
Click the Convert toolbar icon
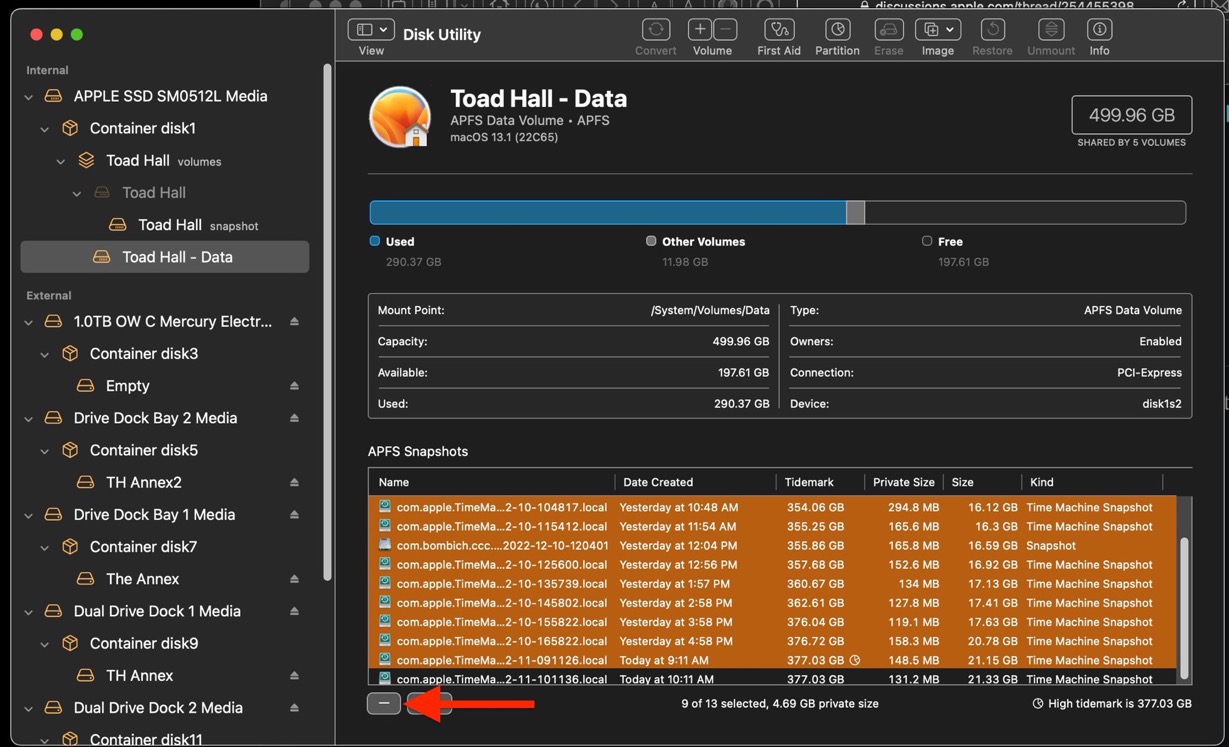pos(655,30)
